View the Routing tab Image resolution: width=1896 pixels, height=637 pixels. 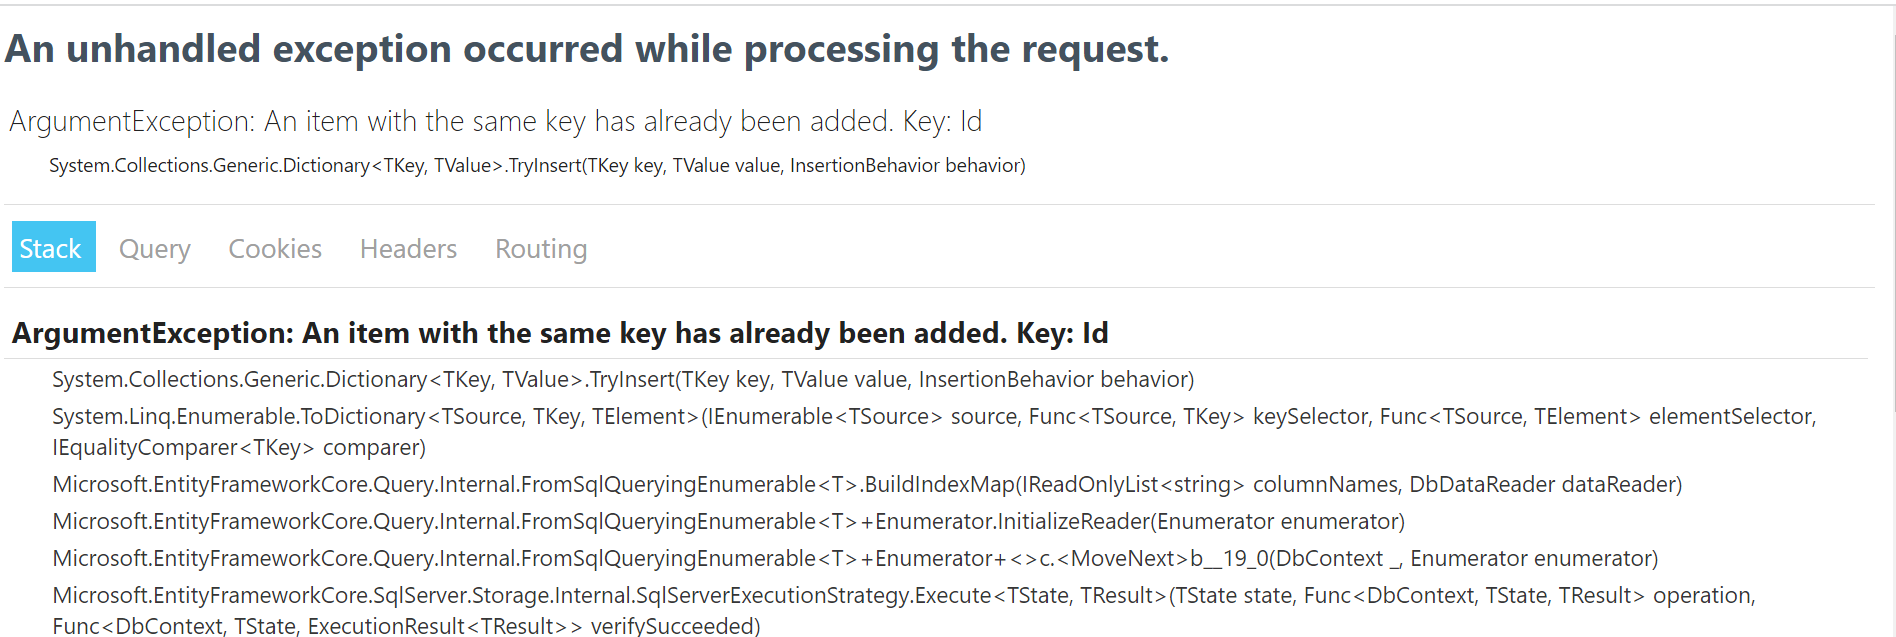coord(541,249)
